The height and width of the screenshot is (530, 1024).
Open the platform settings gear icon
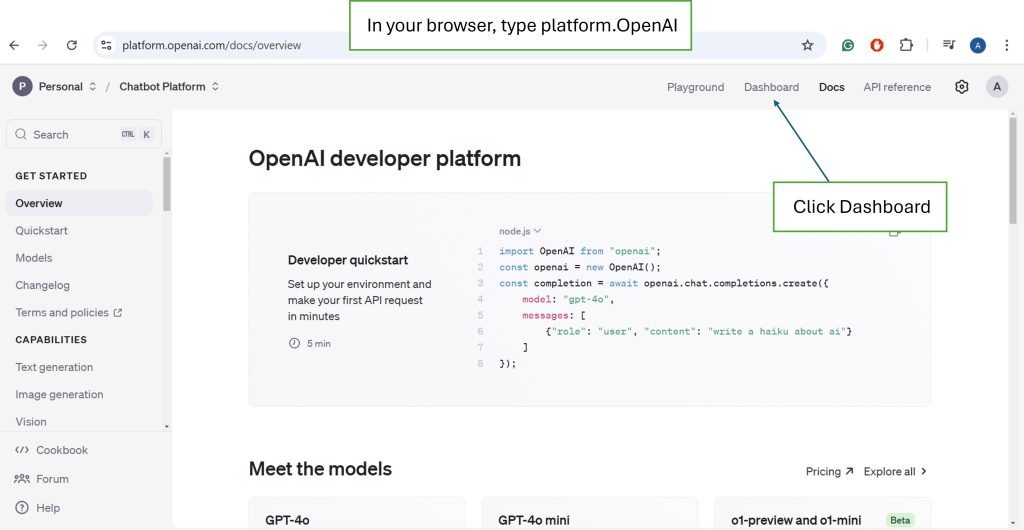961,87
